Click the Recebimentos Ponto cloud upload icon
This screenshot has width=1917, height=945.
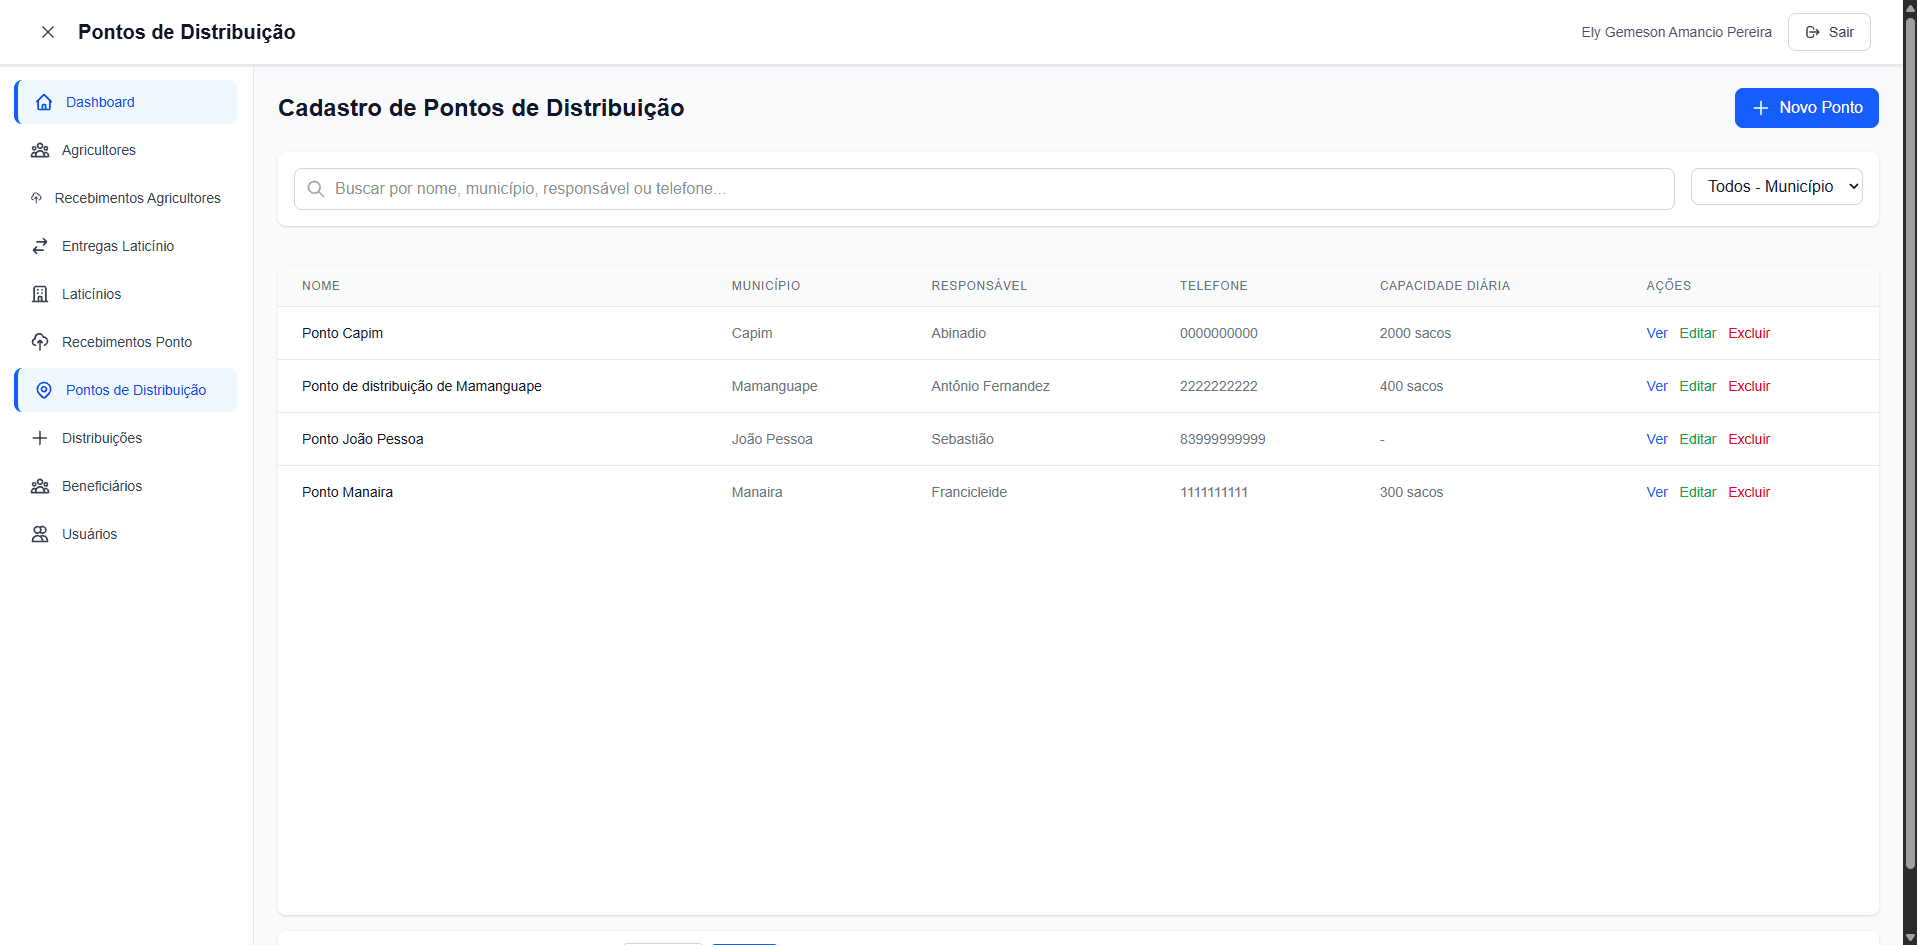tap(40, 342)
